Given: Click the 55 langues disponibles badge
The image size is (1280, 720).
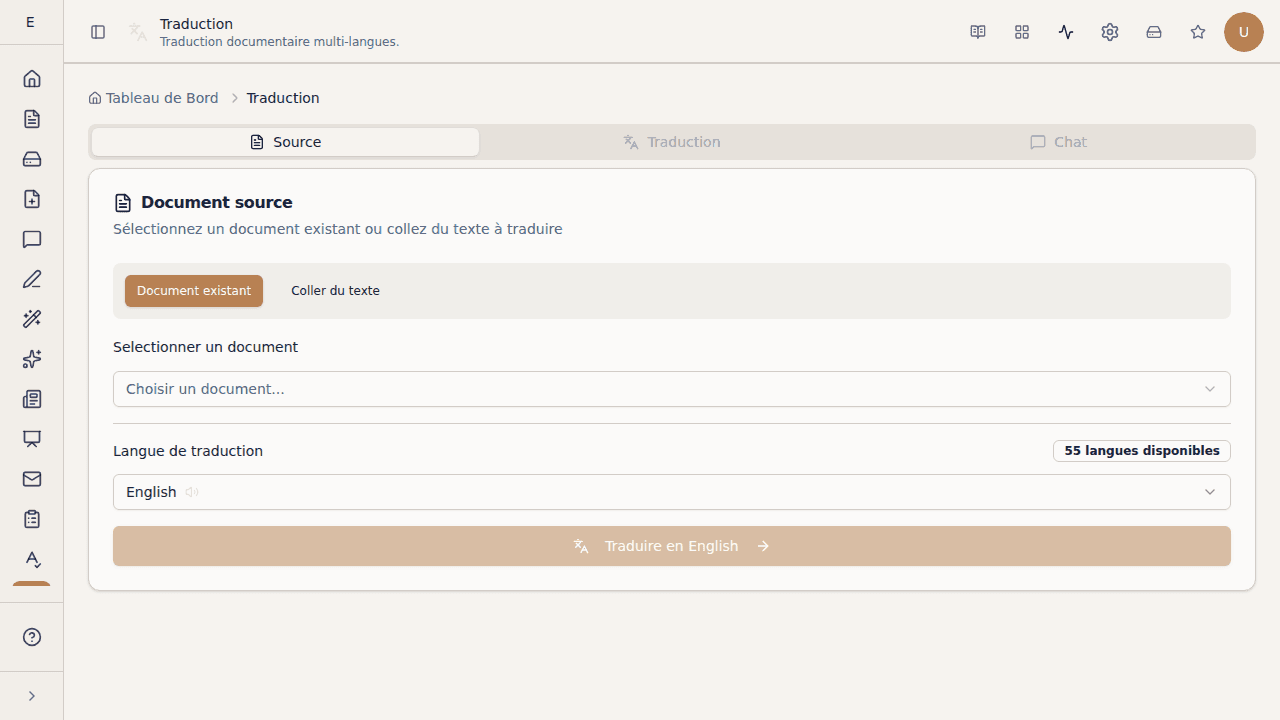Looking at the screenshot, I should [x=1141, y=450].
